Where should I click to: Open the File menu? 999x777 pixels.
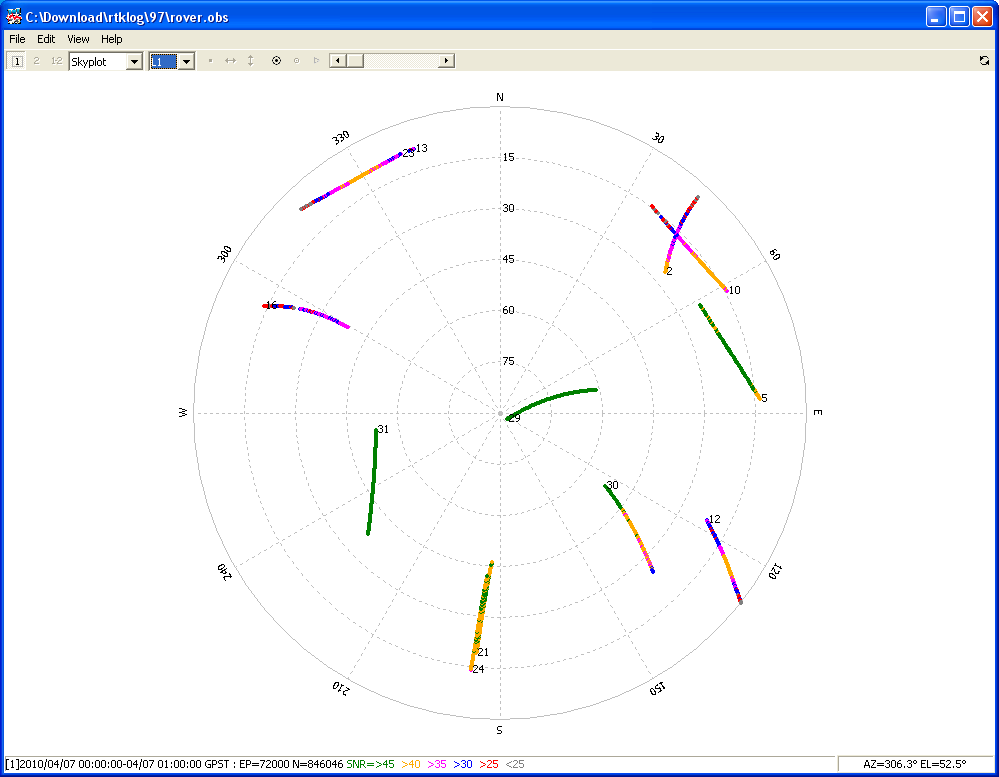(x=17, y=39)
